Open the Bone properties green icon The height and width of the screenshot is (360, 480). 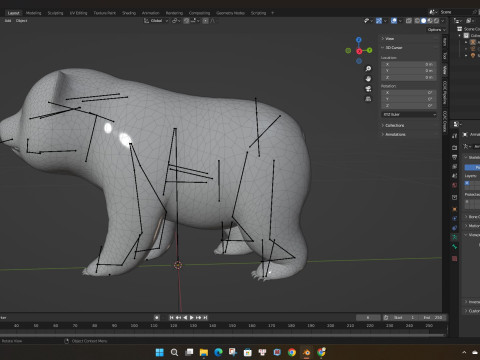pyautogui.click(x=455, y=247)
